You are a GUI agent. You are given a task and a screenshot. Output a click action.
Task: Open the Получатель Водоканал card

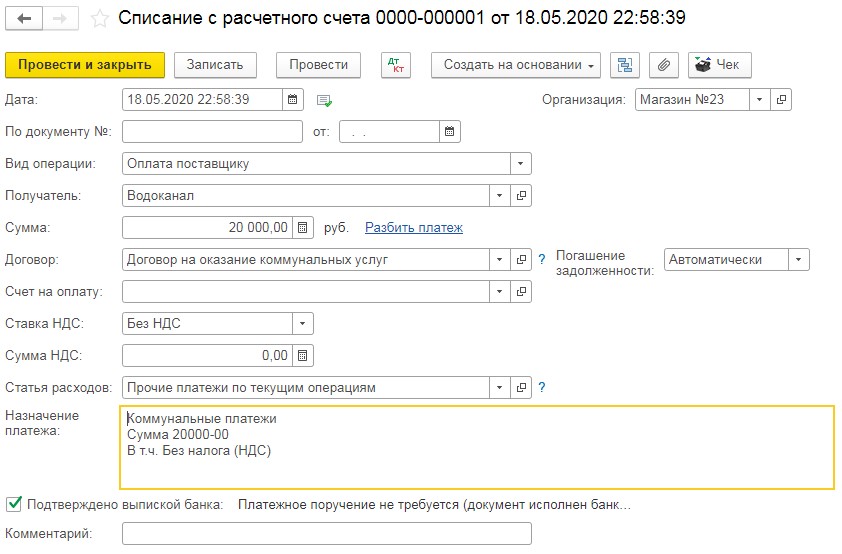coord(521,195)
